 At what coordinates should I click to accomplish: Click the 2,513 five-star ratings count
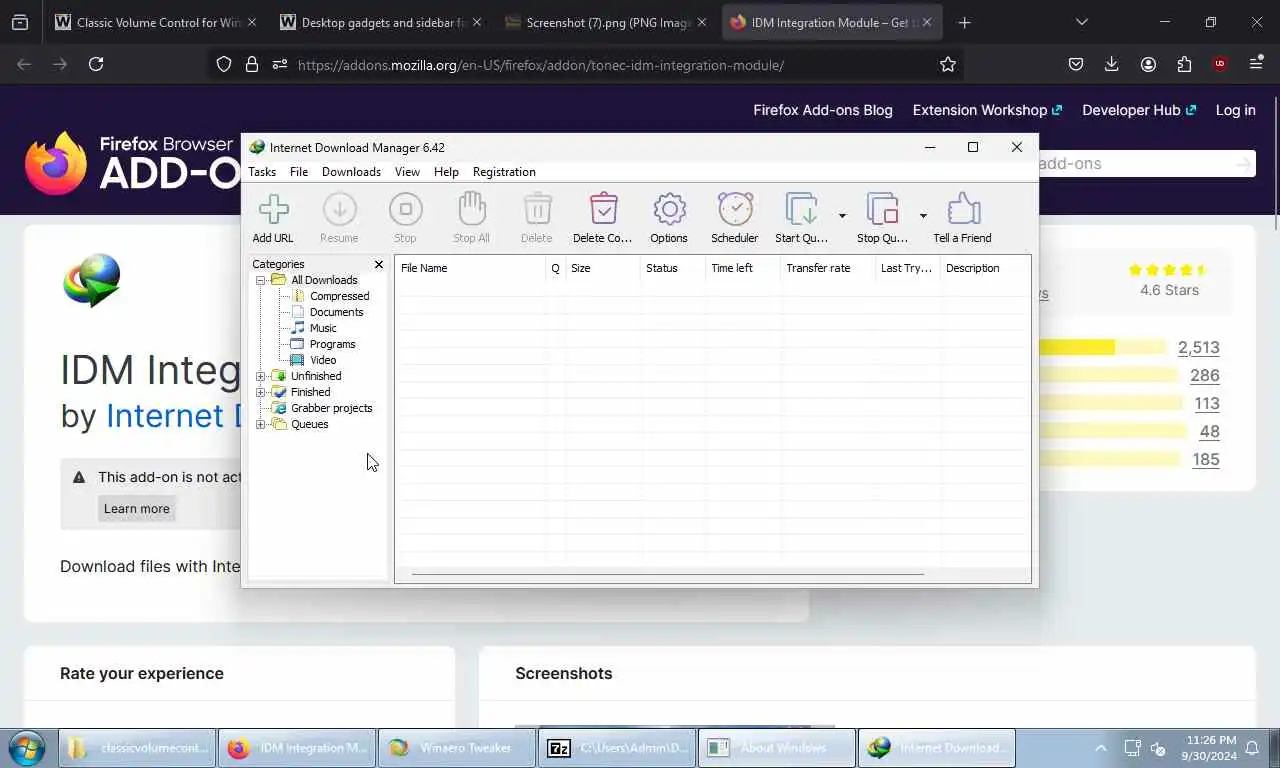click(x=1198, y=348)
